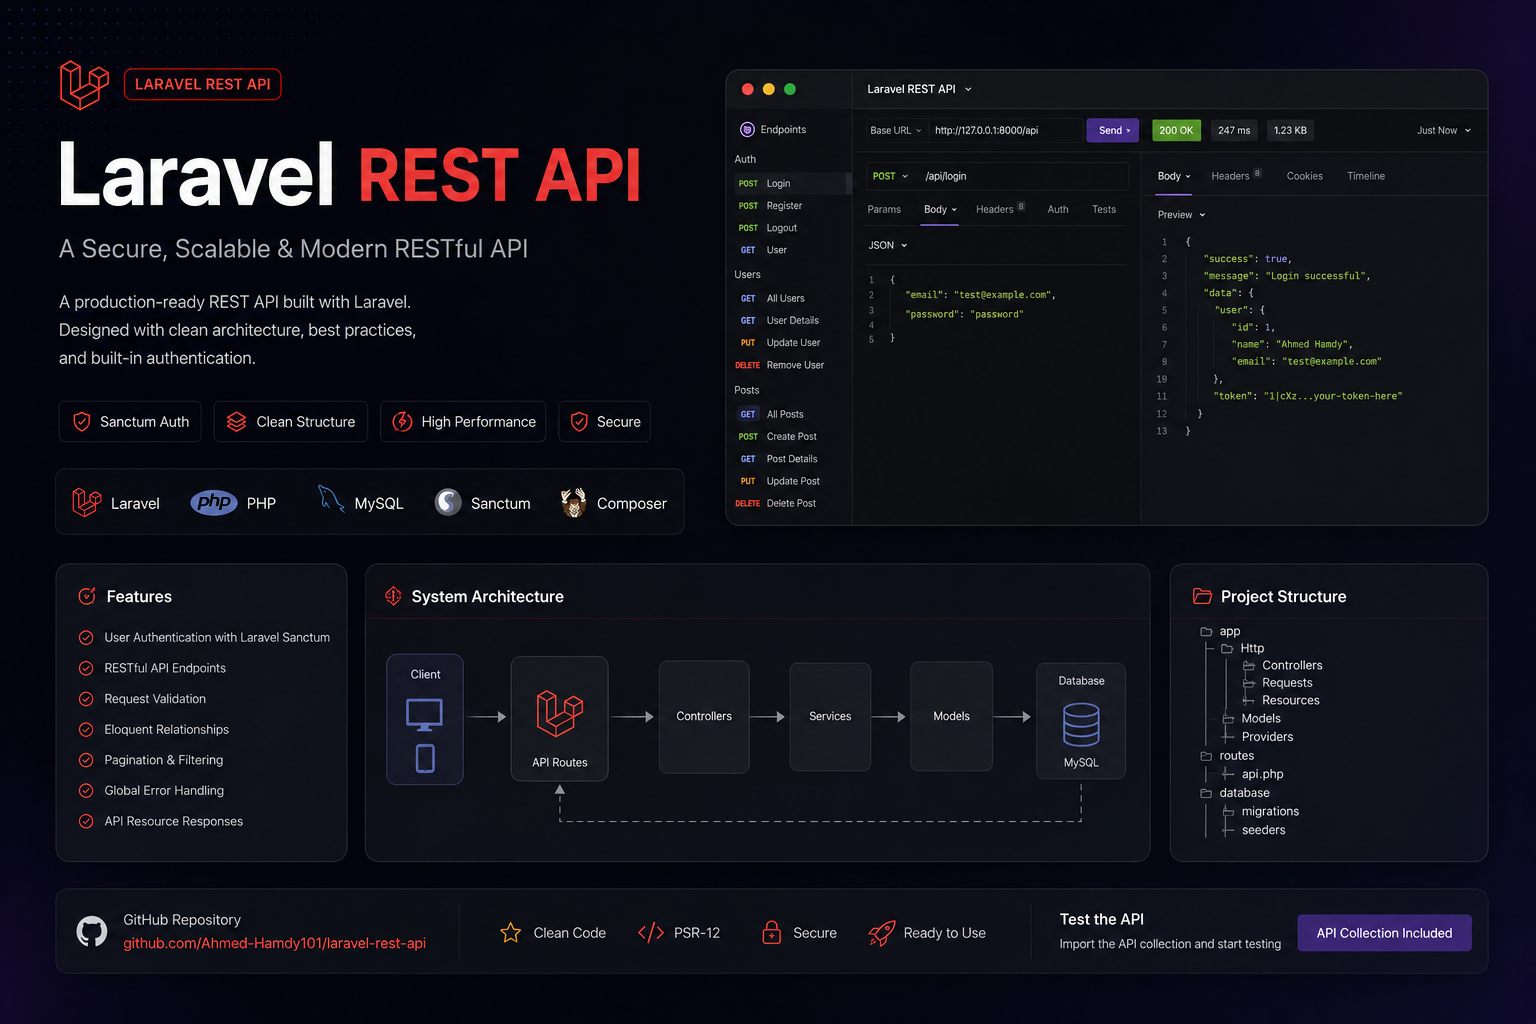Click the Controllers architecture box
1536x1024 pixels.
(704, 716)
